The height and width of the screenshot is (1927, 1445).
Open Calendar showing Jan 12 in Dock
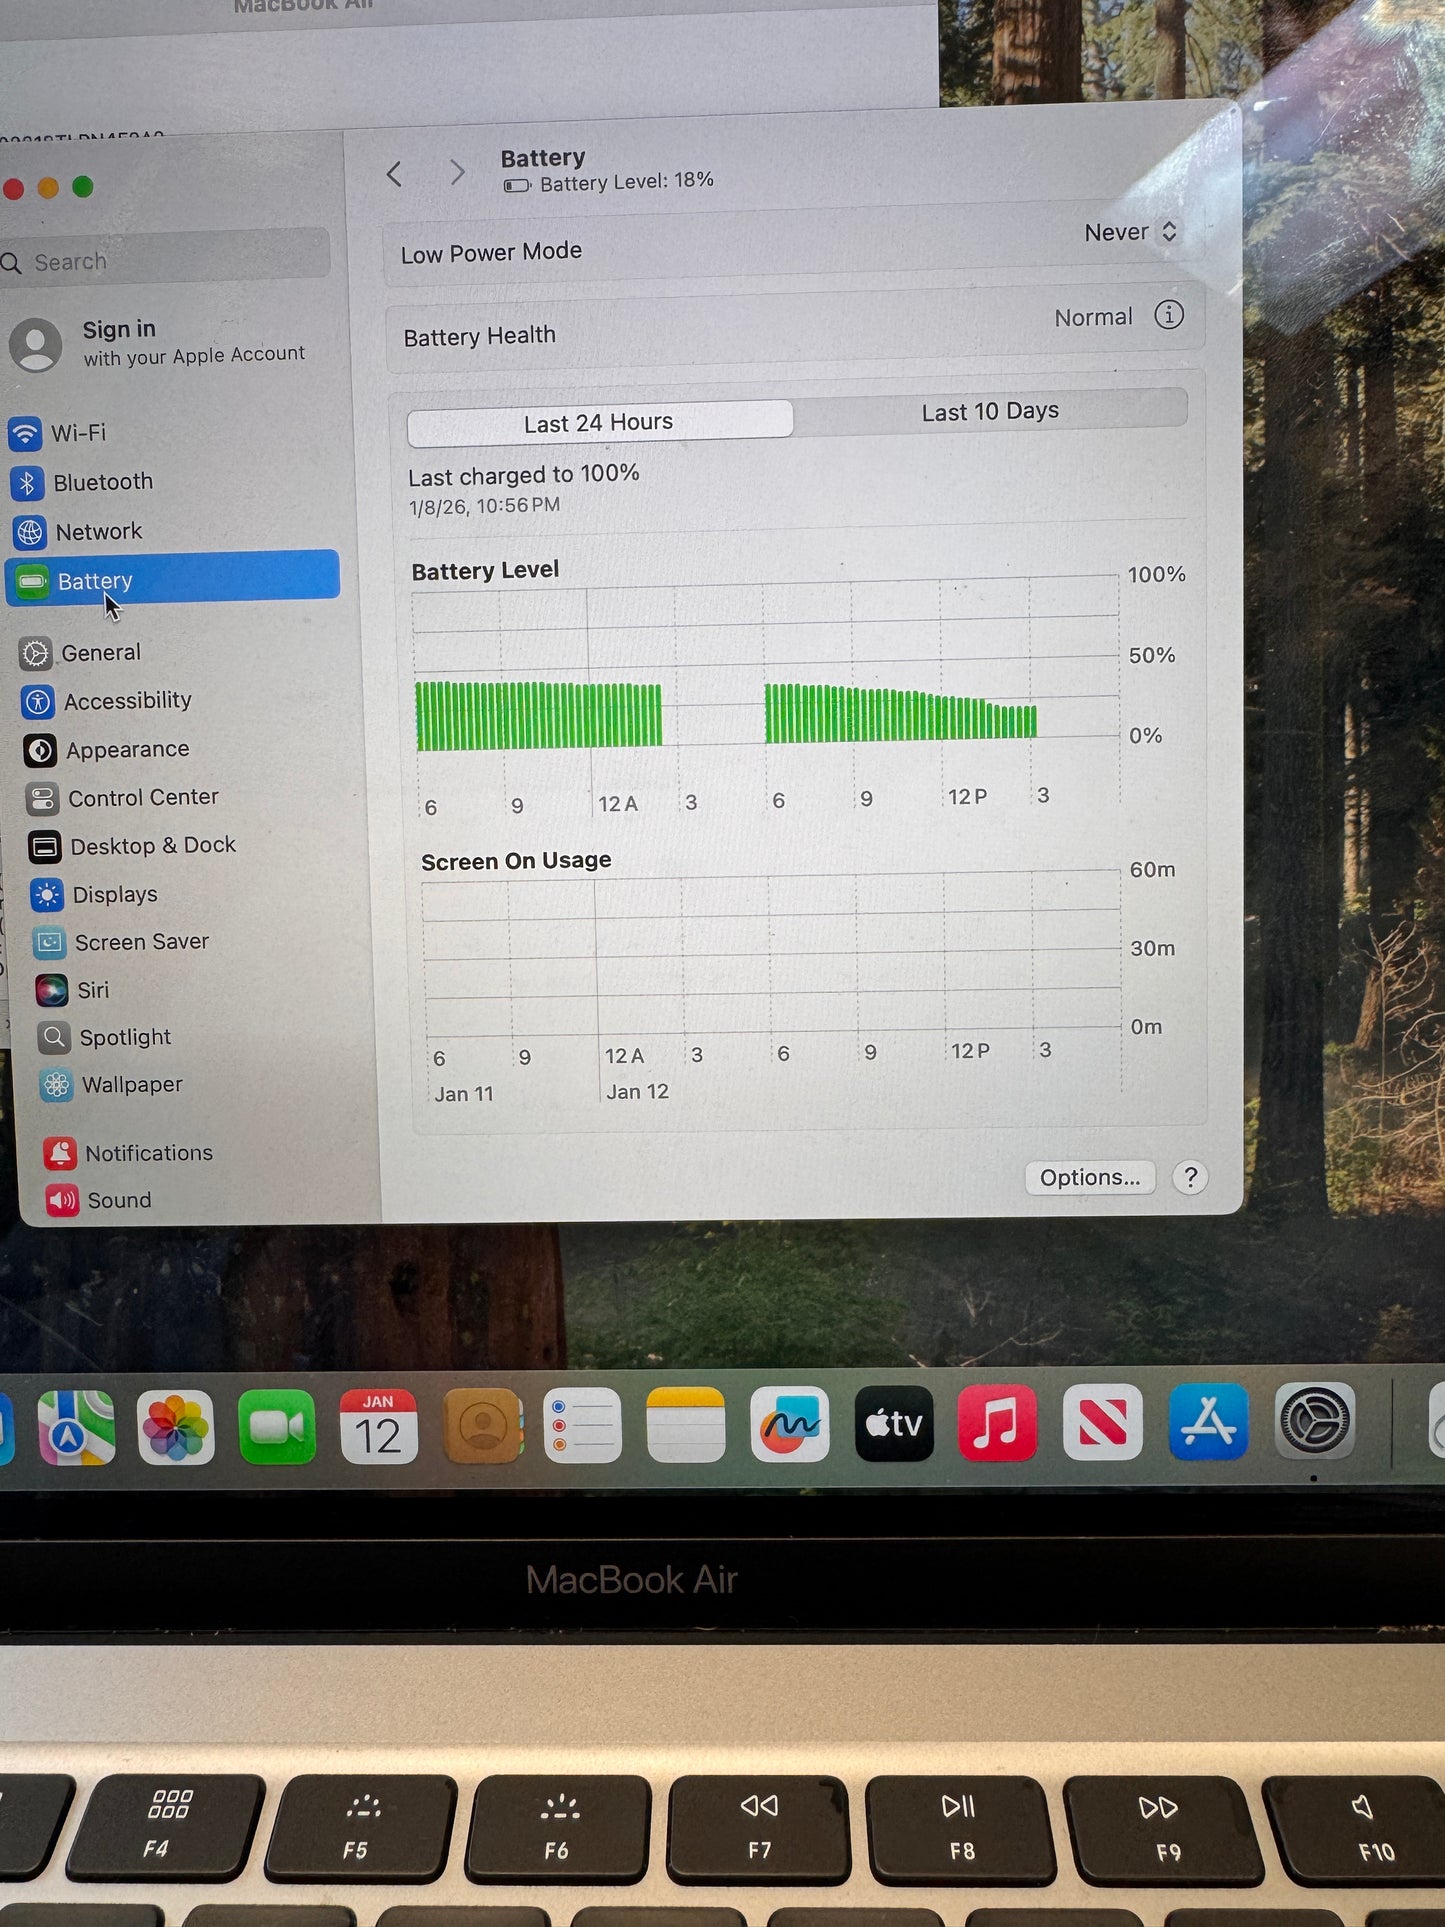pos(379,1426)
